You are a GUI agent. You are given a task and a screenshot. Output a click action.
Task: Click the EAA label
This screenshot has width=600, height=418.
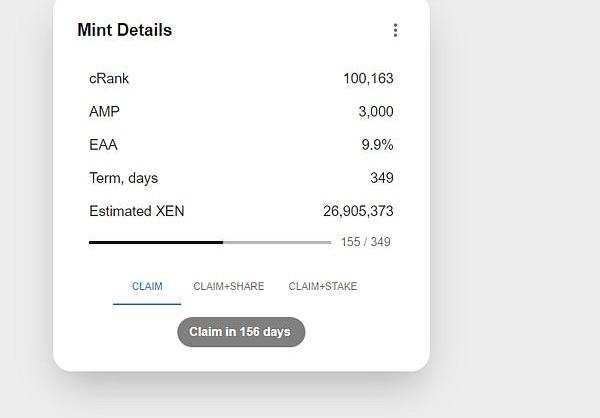pos(103,145)
